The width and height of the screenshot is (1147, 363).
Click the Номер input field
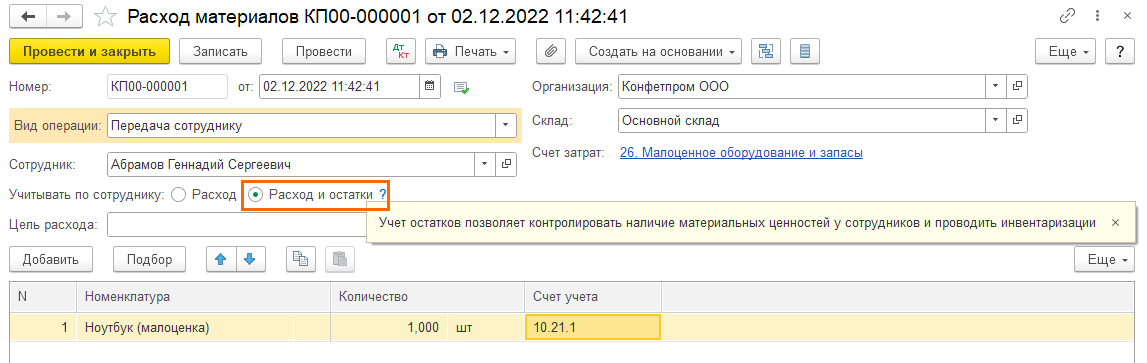(168, 86)
